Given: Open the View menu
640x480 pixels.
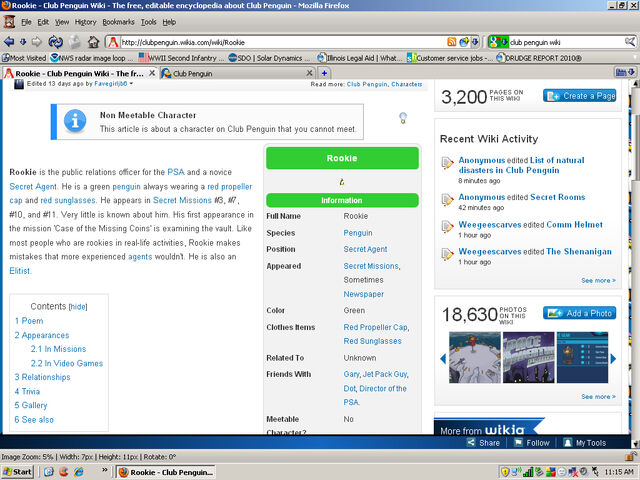Looking at the screenshot, I should (62, 22).
